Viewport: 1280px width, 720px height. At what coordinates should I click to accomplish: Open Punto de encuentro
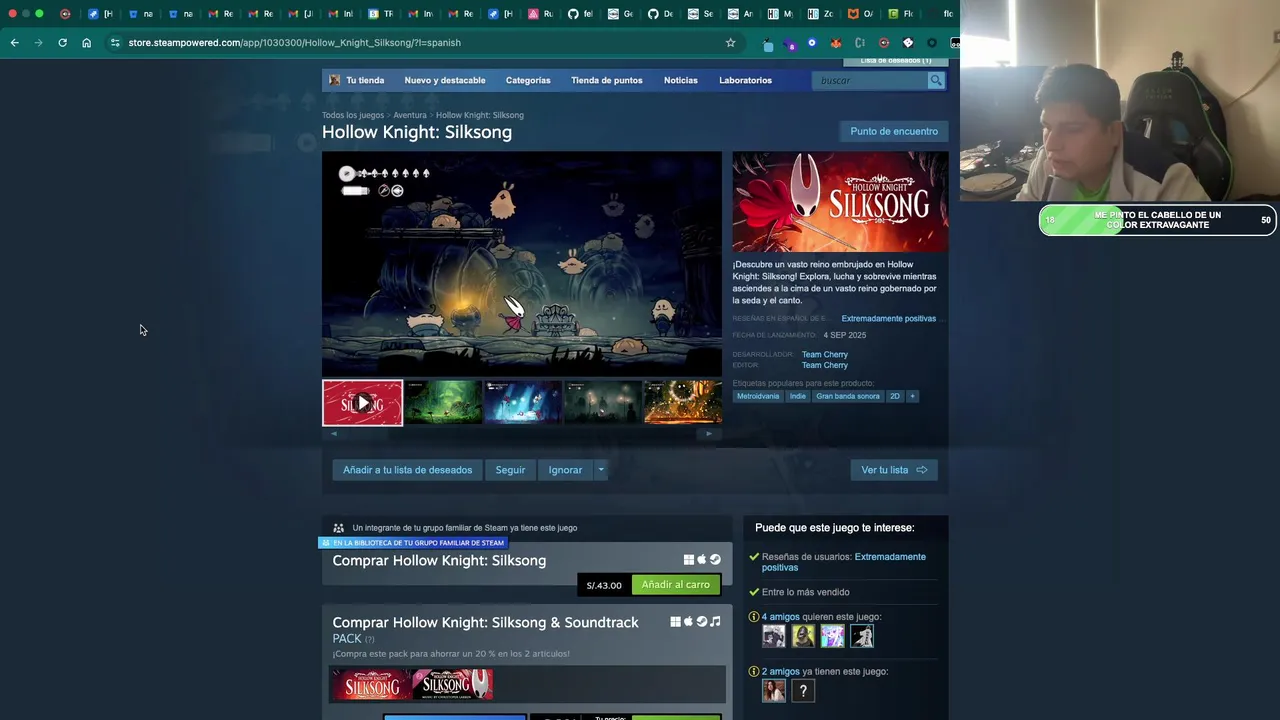[x=894, y=131]
